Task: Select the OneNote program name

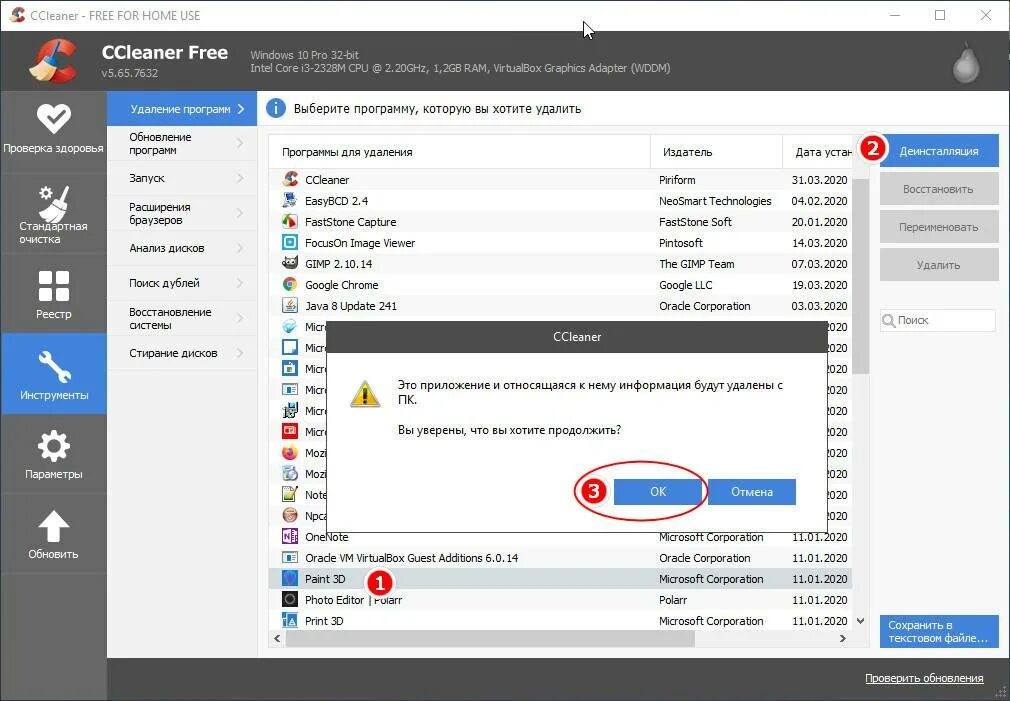Action: pos(327,537)
